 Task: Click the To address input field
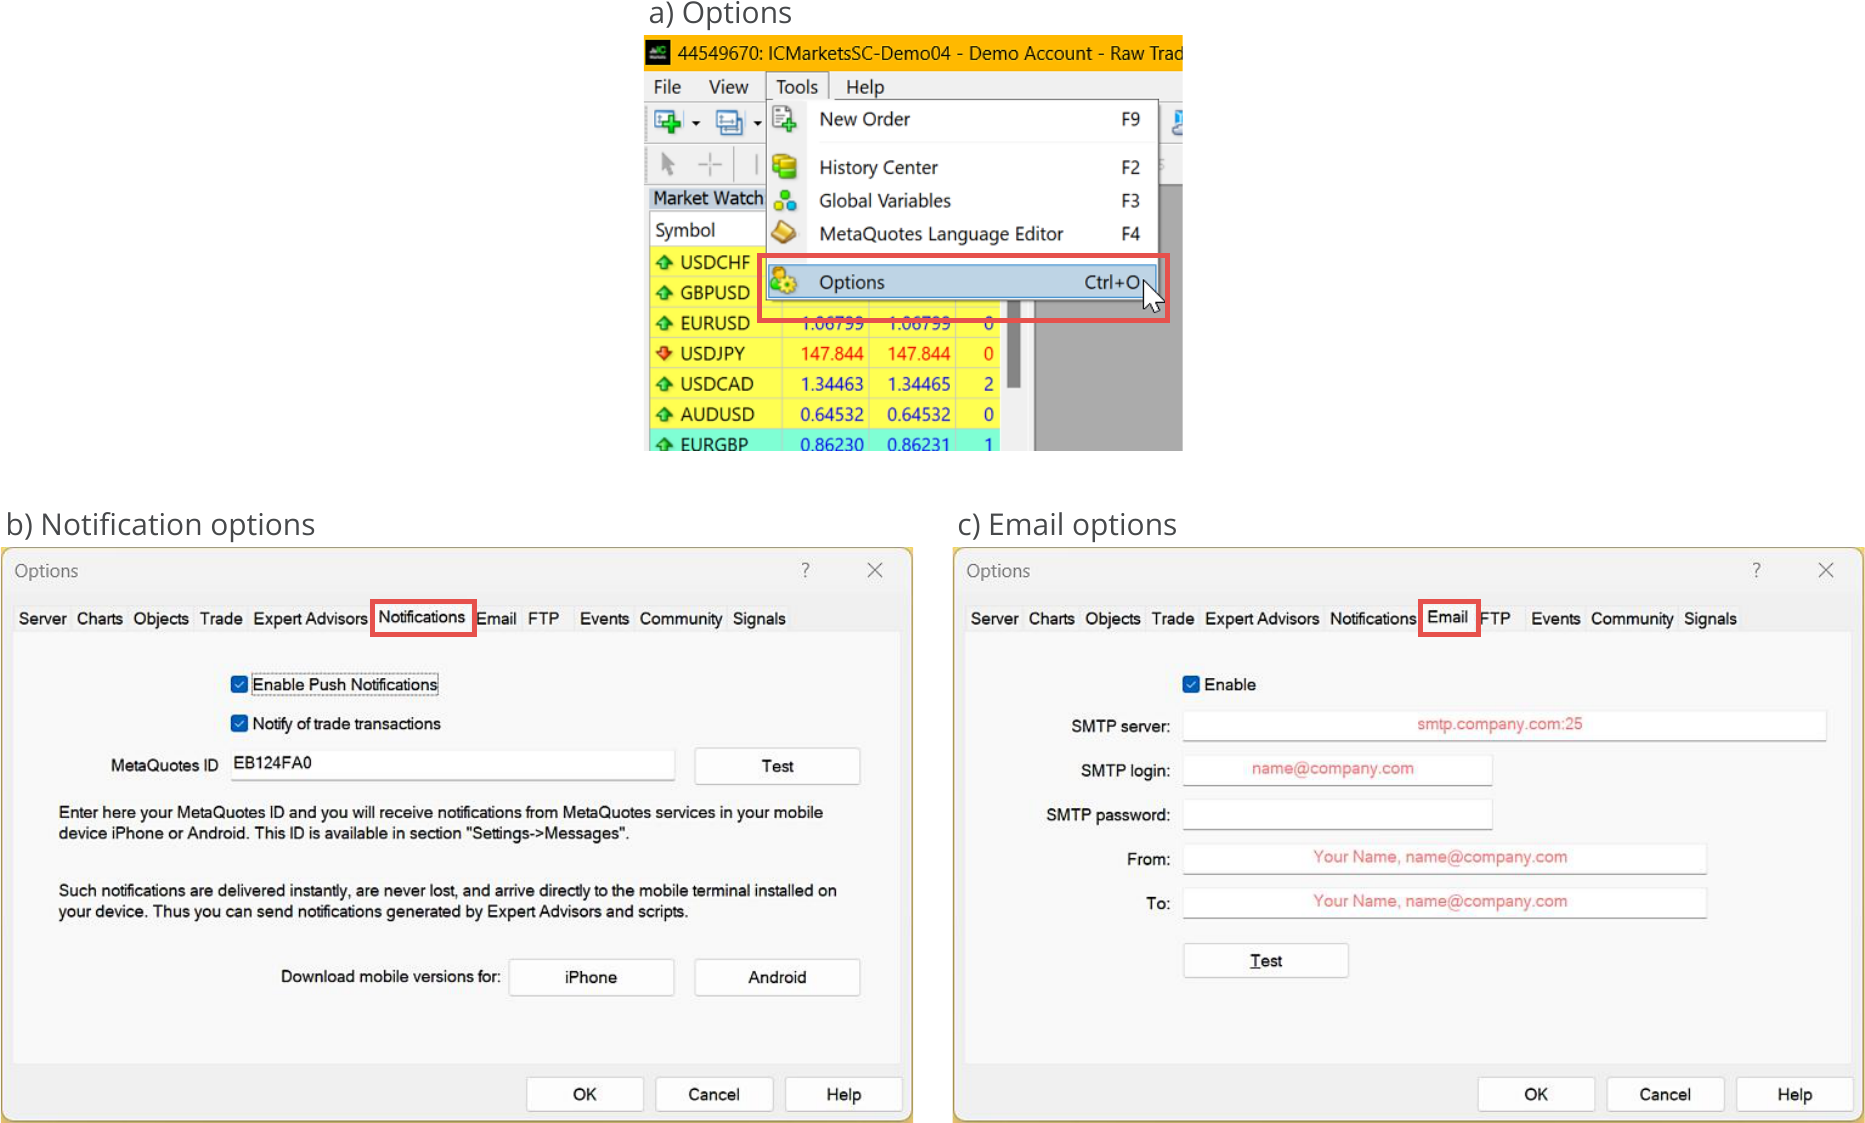pos(1444,902)
